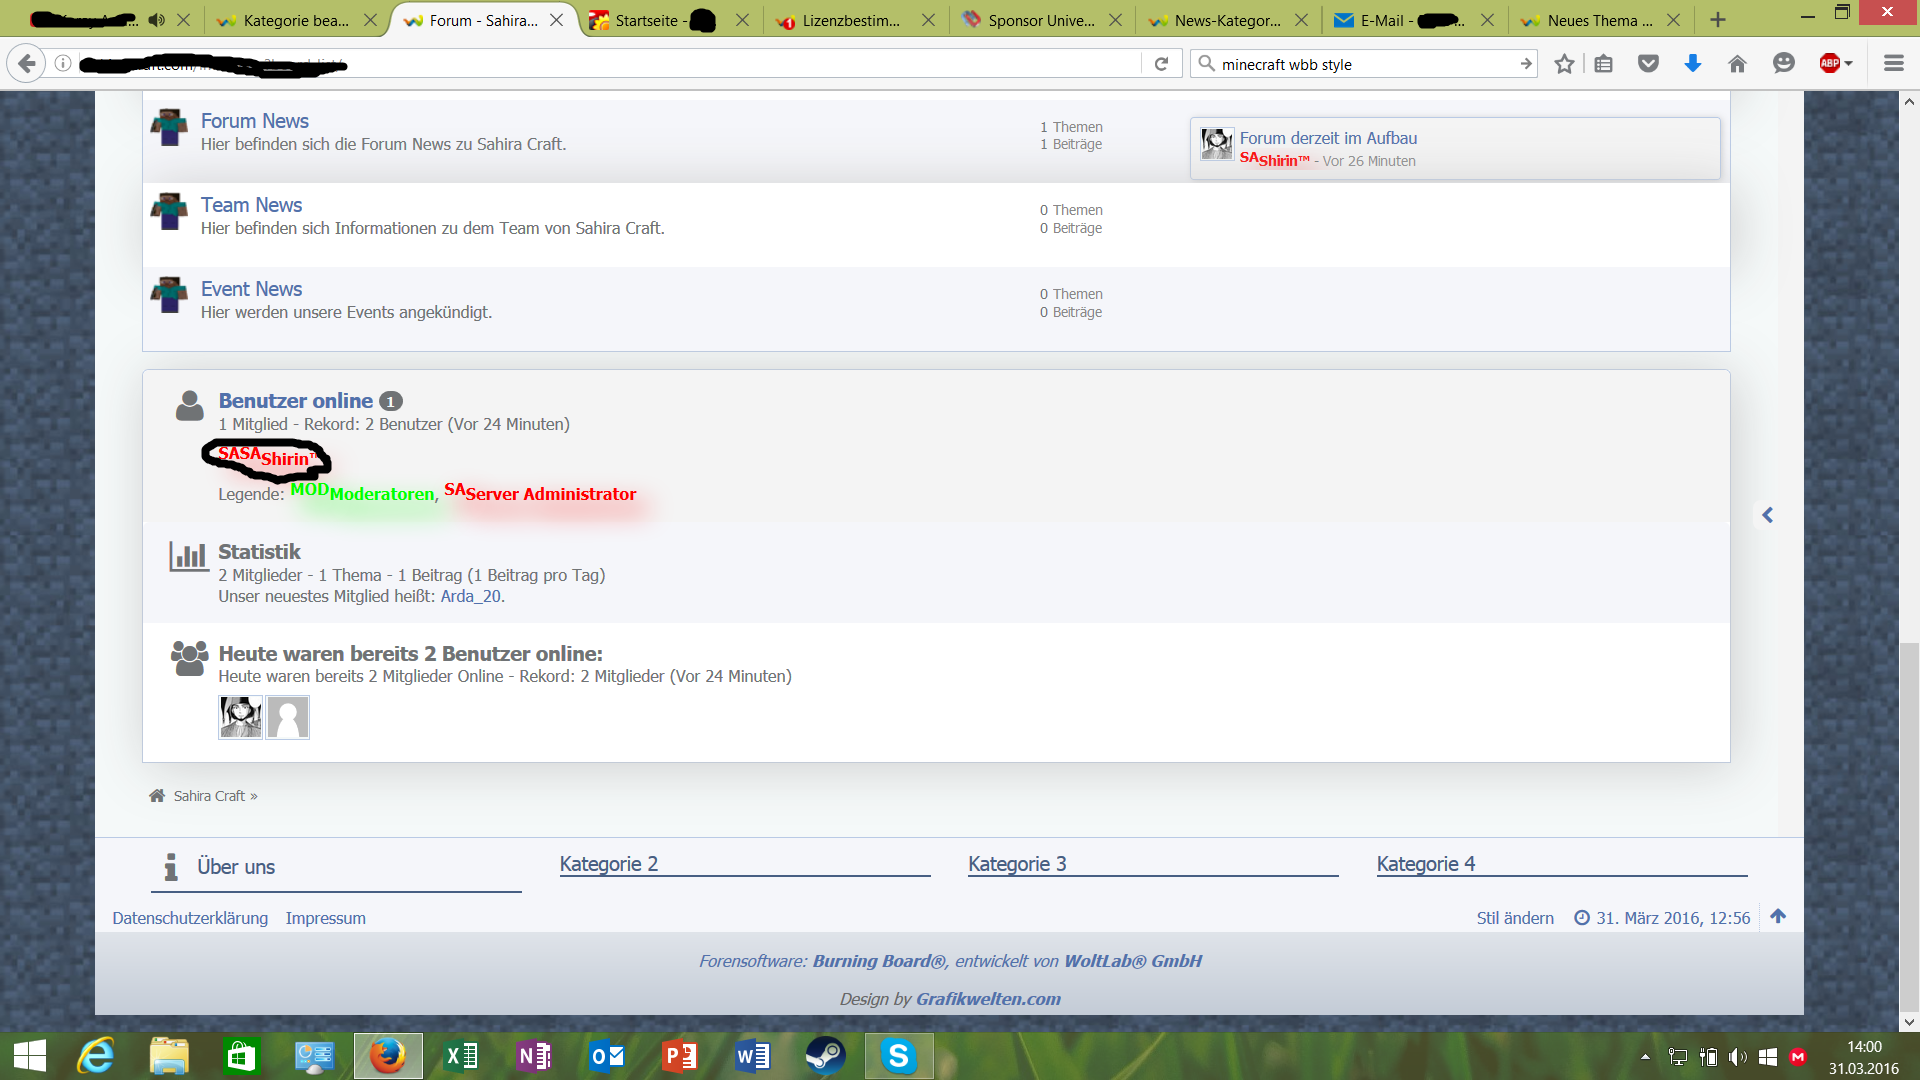The image size is (1920, 1080).
Task: Click the Impressum footer link
Action: coord(325,918)
